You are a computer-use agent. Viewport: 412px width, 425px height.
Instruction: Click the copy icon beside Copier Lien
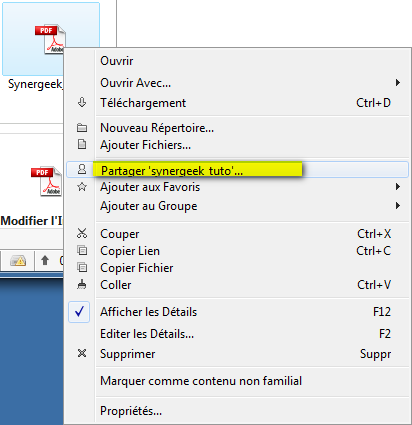point(82,250)
